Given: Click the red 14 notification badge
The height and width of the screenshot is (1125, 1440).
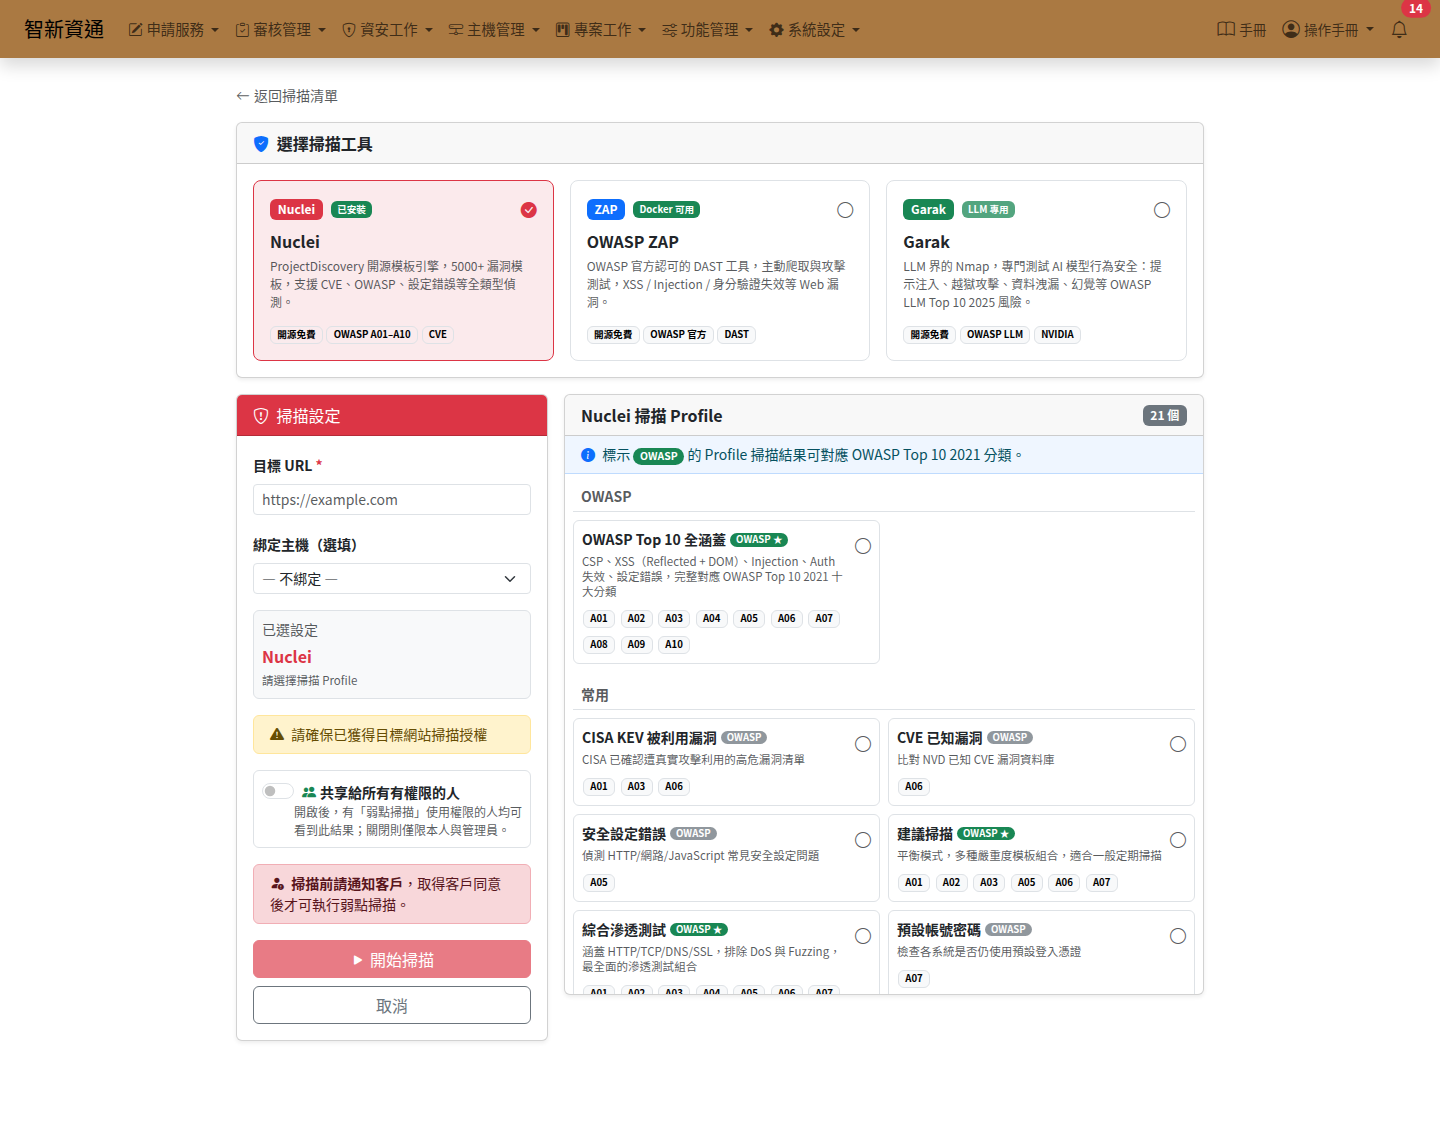Looking at the screenshot, I should 1416,9.
